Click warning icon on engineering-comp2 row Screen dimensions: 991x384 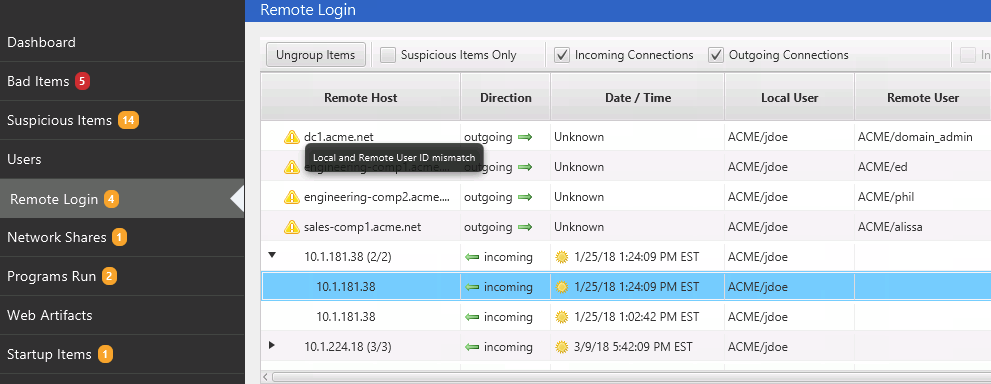291,197
